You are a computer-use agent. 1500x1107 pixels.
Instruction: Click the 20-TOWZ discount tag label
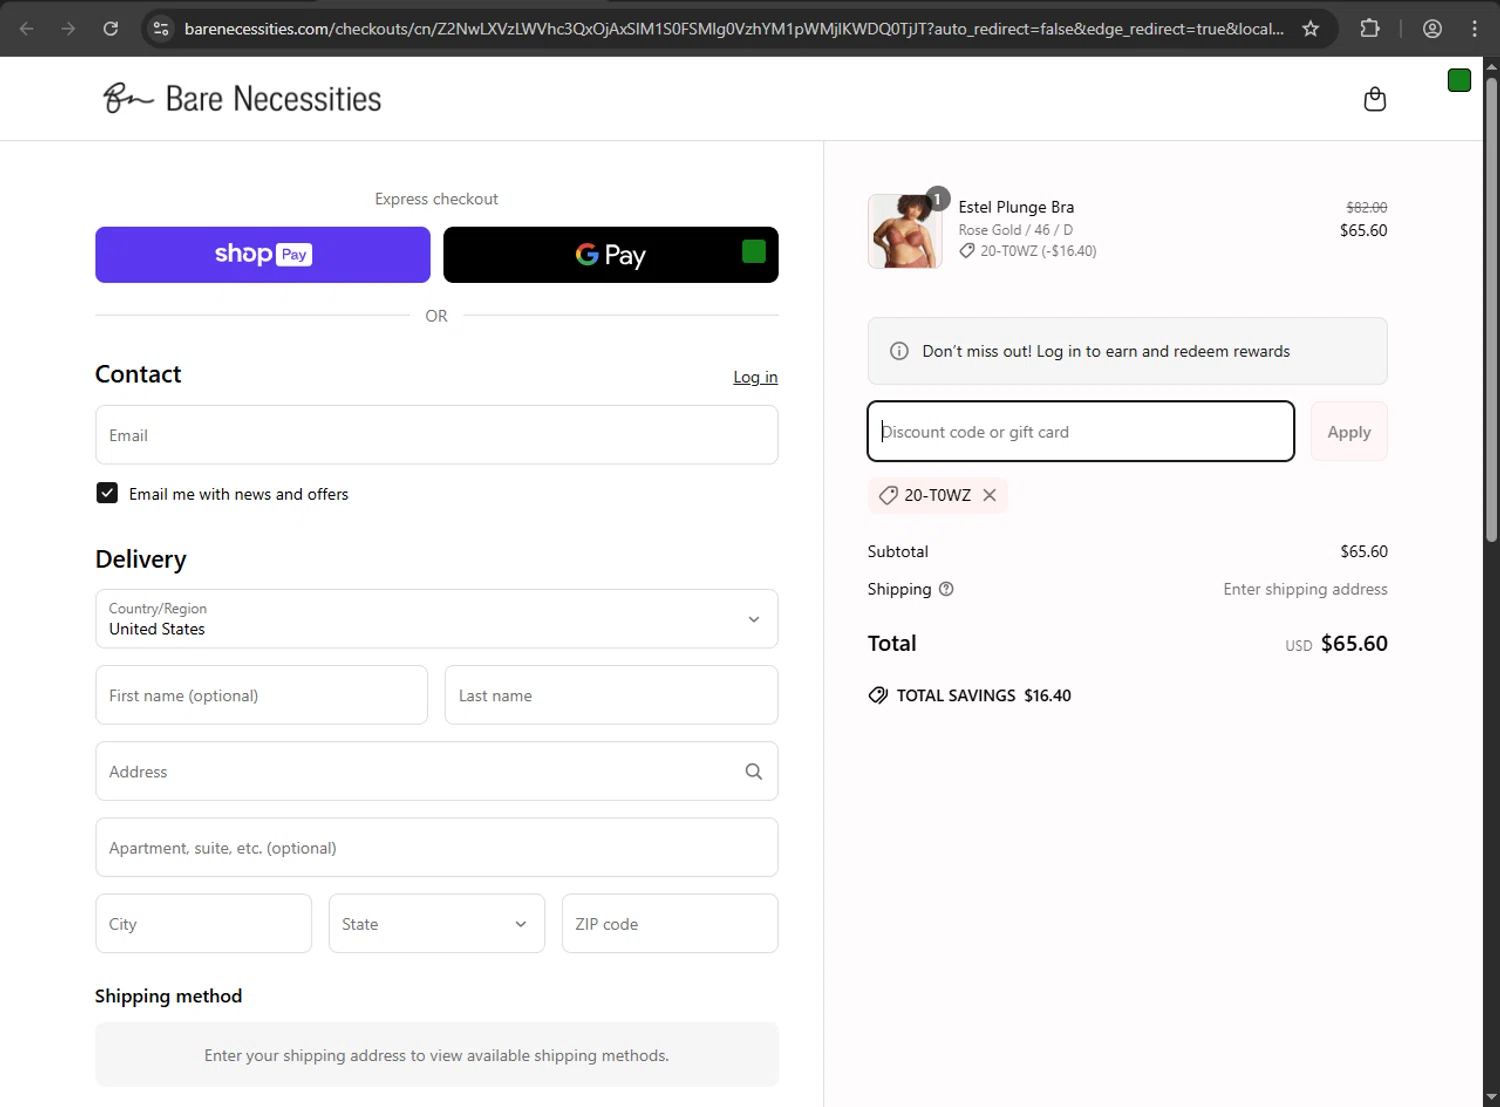[937, 495]
